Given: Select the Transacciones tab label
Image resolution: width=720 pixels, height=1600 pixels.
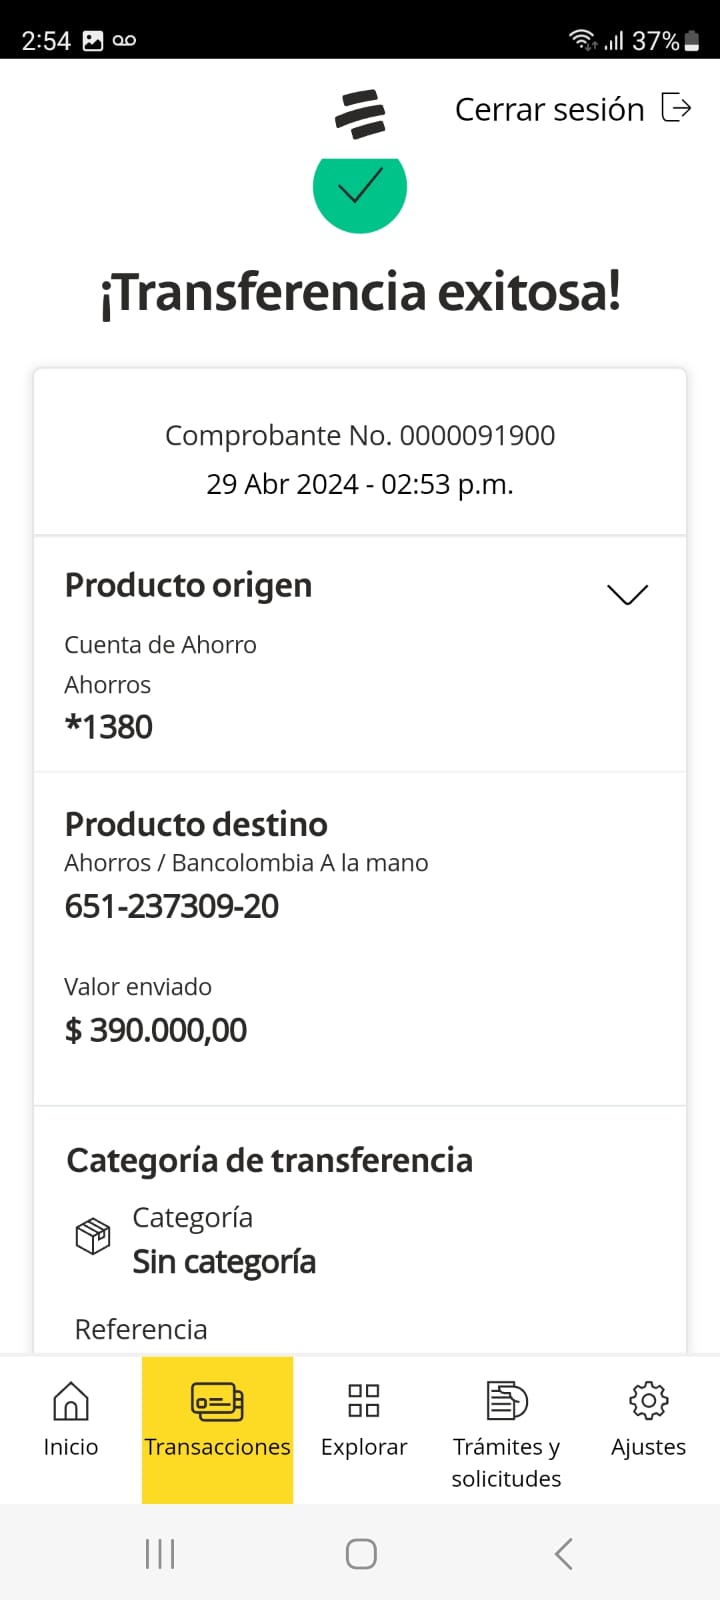Looking at the screenshot, I should pyautogui.click(x=217, y=1447).
